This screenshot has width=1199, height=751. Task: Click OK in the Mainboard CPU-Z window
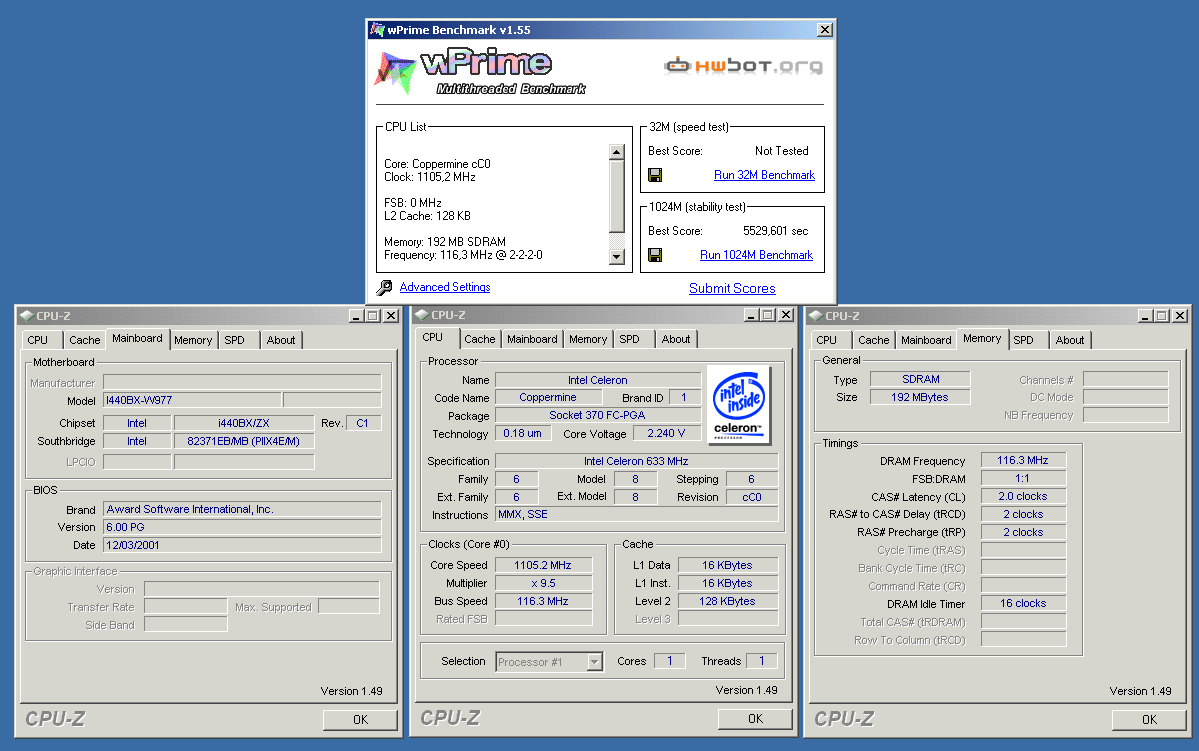click(360, 720)
